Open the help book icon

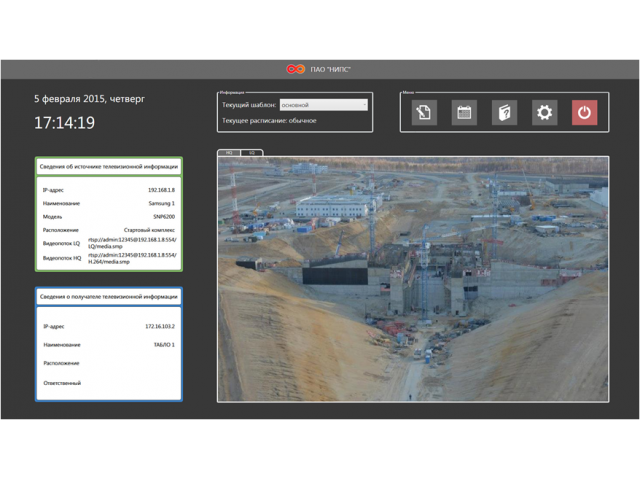coord(504,113)
